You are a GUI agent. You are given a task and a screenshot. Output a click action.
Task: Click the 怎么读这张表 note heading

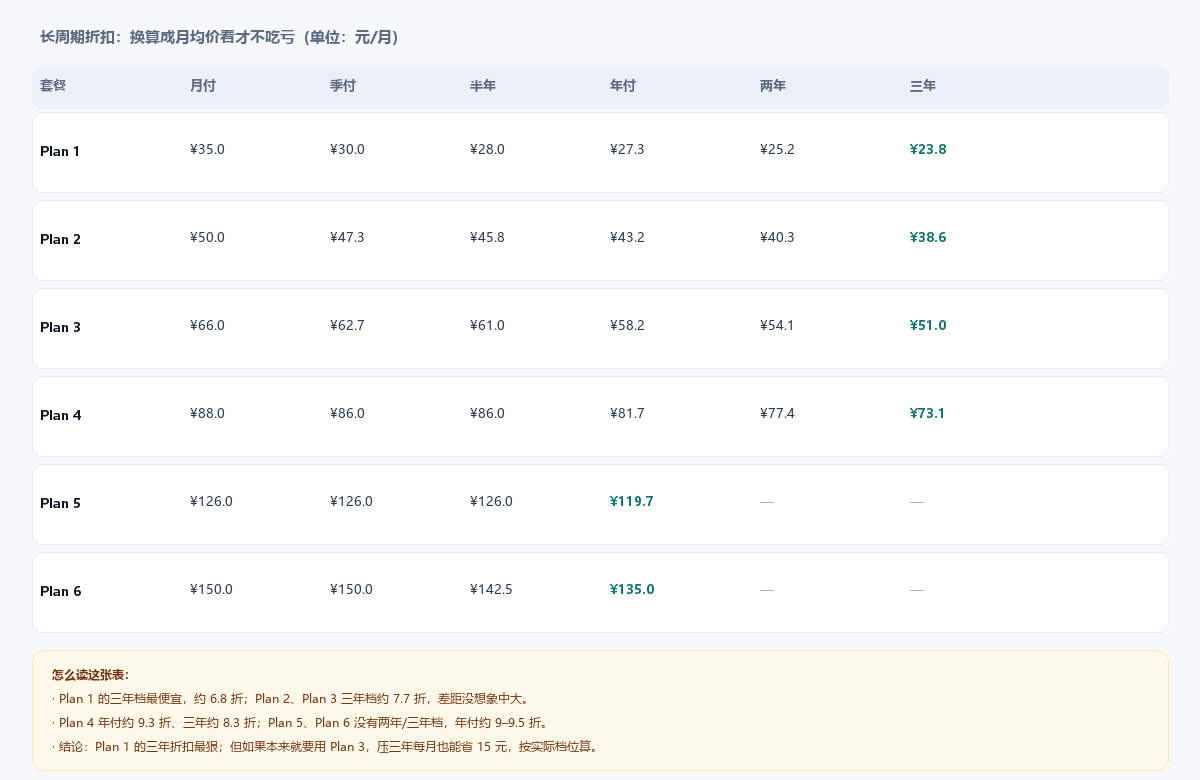(x=90, y=675)
